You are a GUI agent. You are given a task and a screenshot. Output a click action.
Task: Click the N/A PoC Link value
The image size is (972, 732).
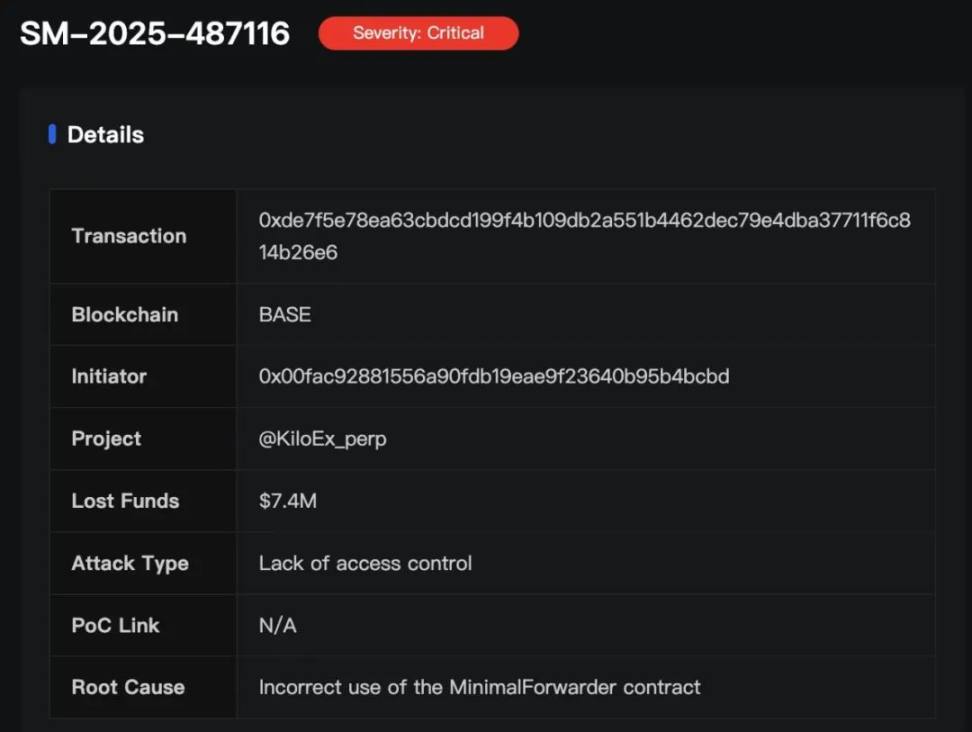tap(278, 625)
